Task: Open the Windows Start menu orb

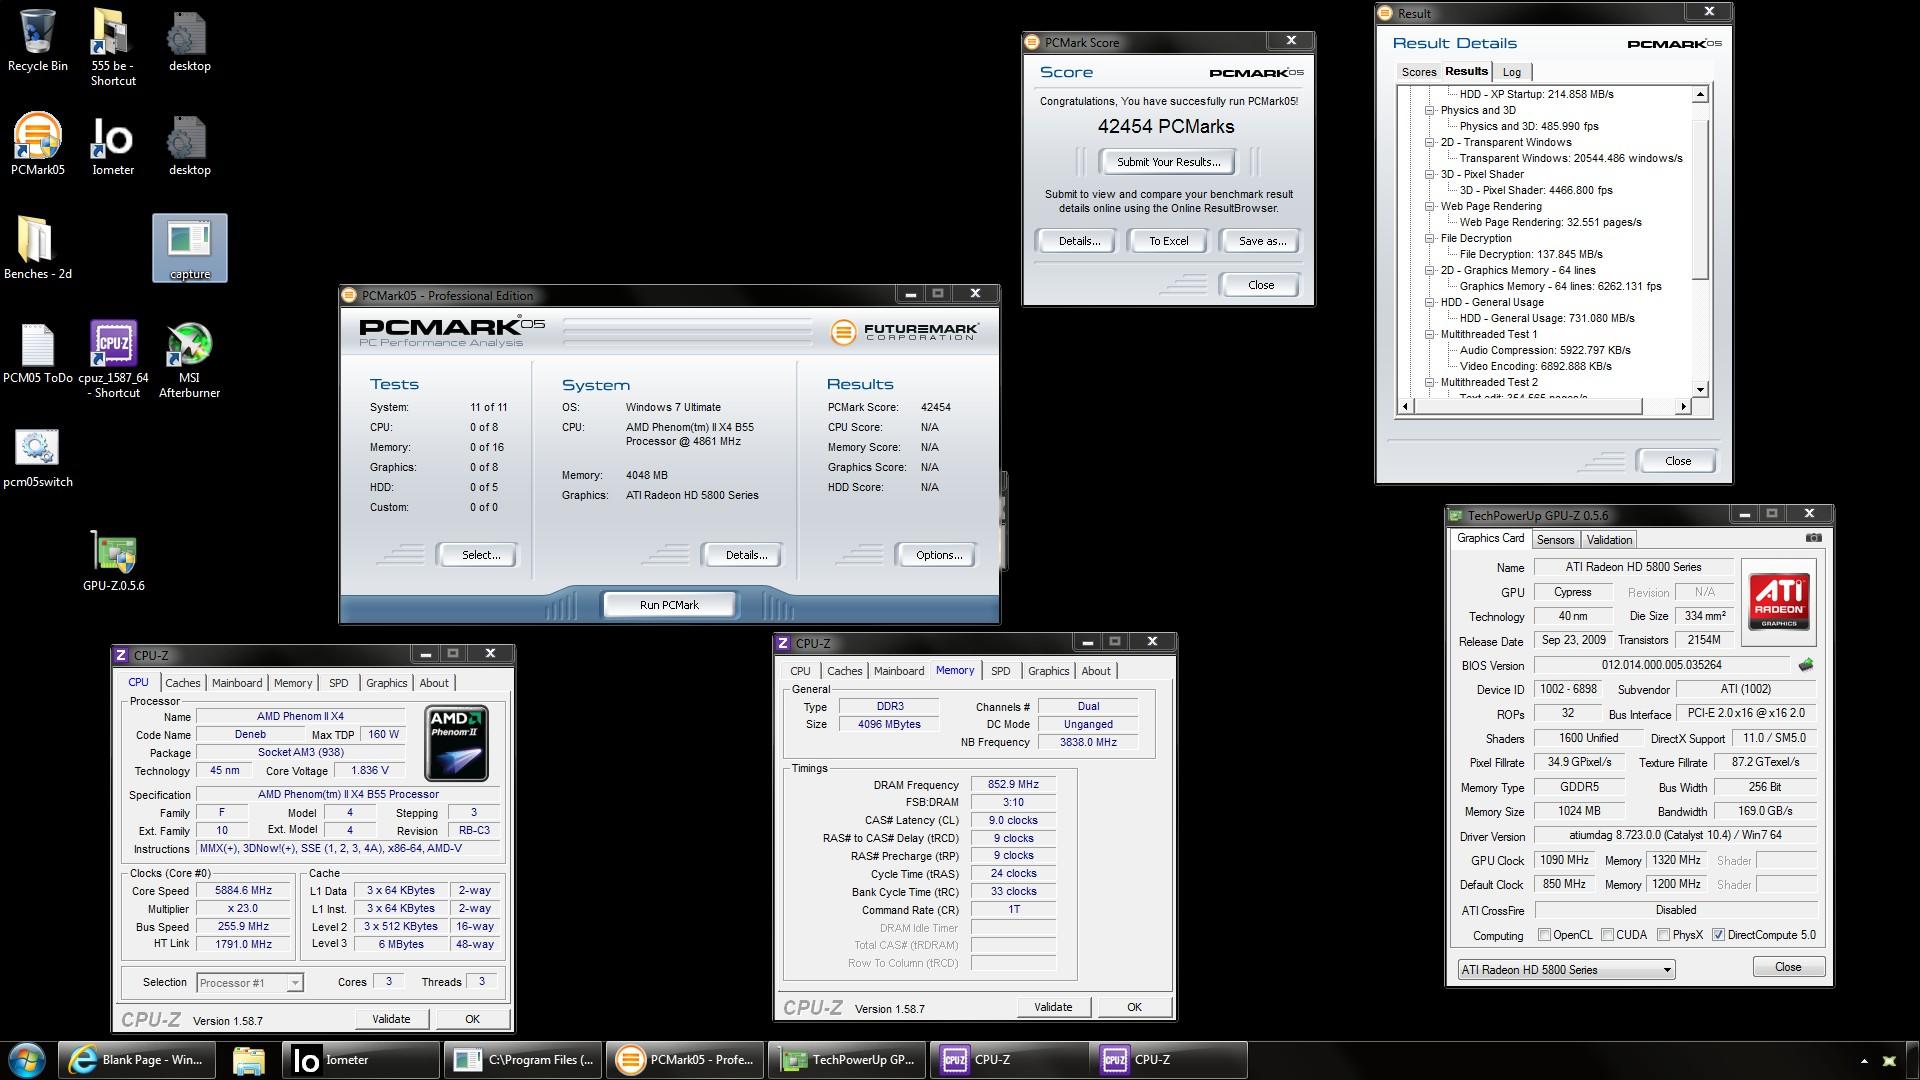Action: click(x=27, y=1060)
